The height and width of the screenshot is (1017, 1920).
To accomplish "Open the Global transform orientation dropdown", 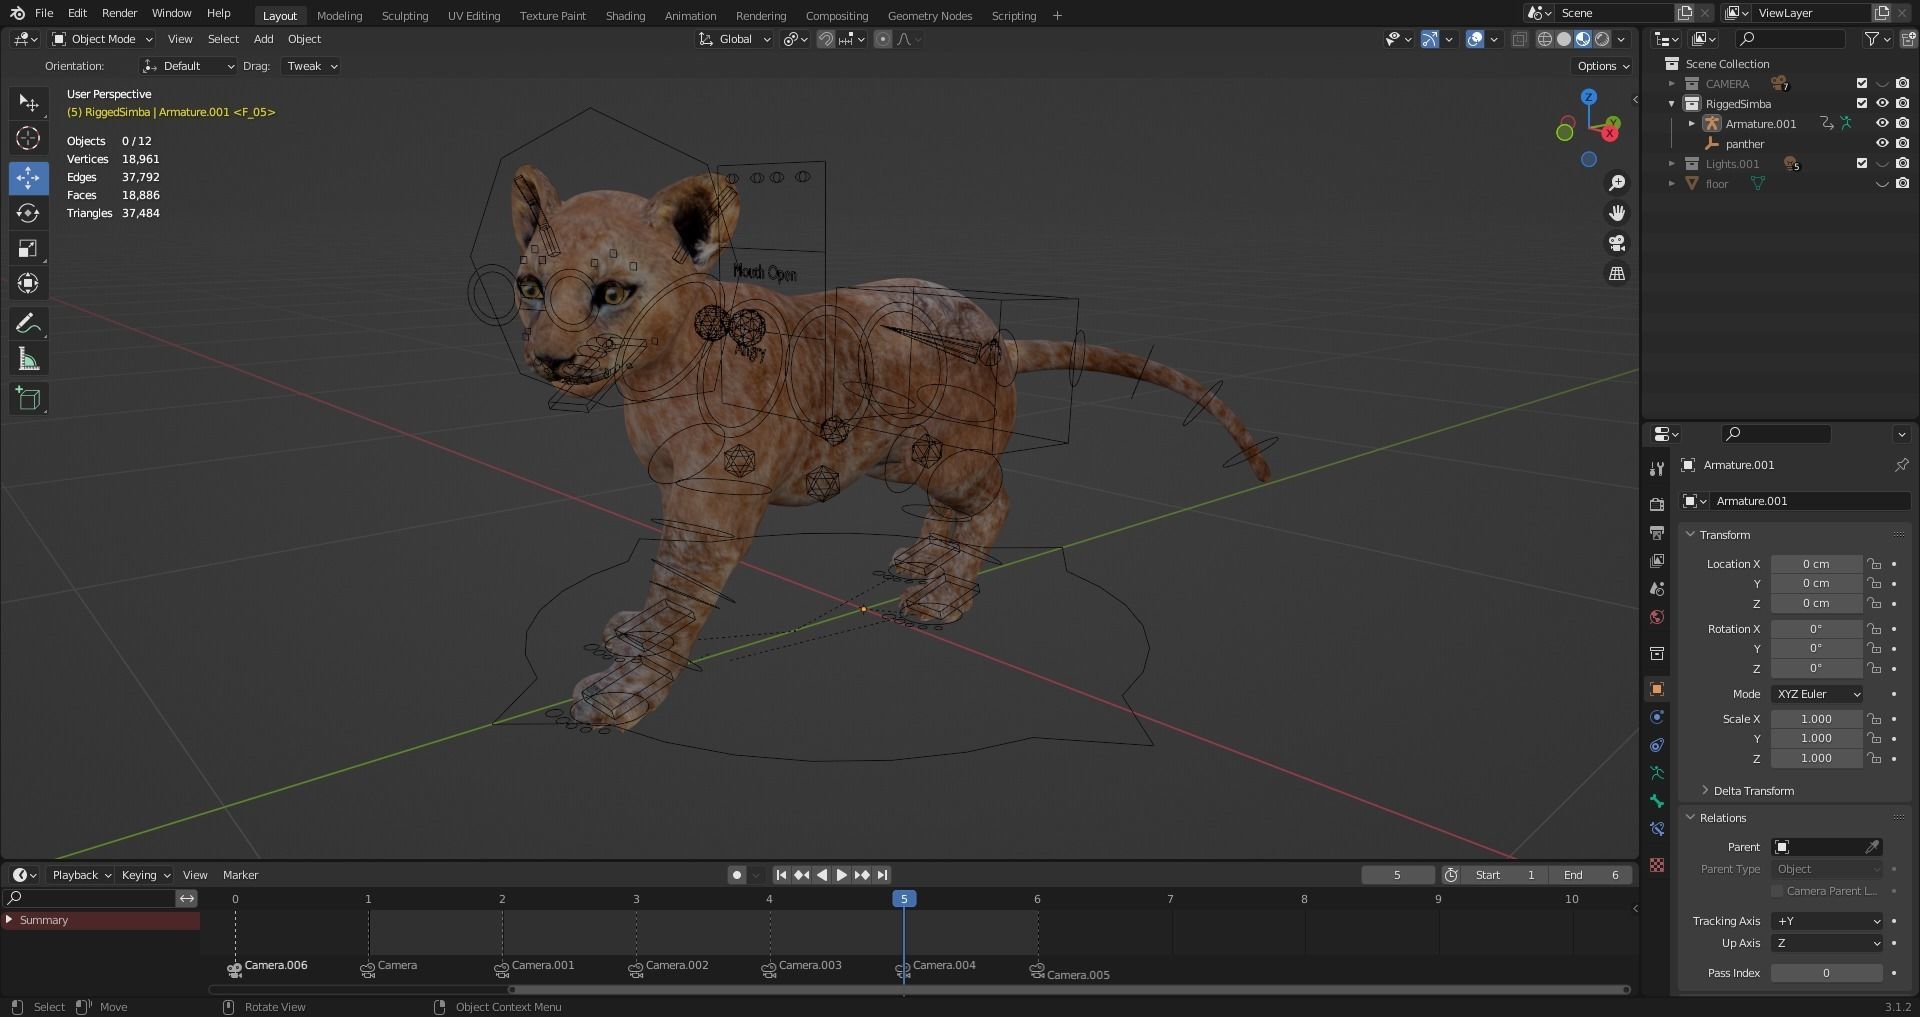I will 735,39.
